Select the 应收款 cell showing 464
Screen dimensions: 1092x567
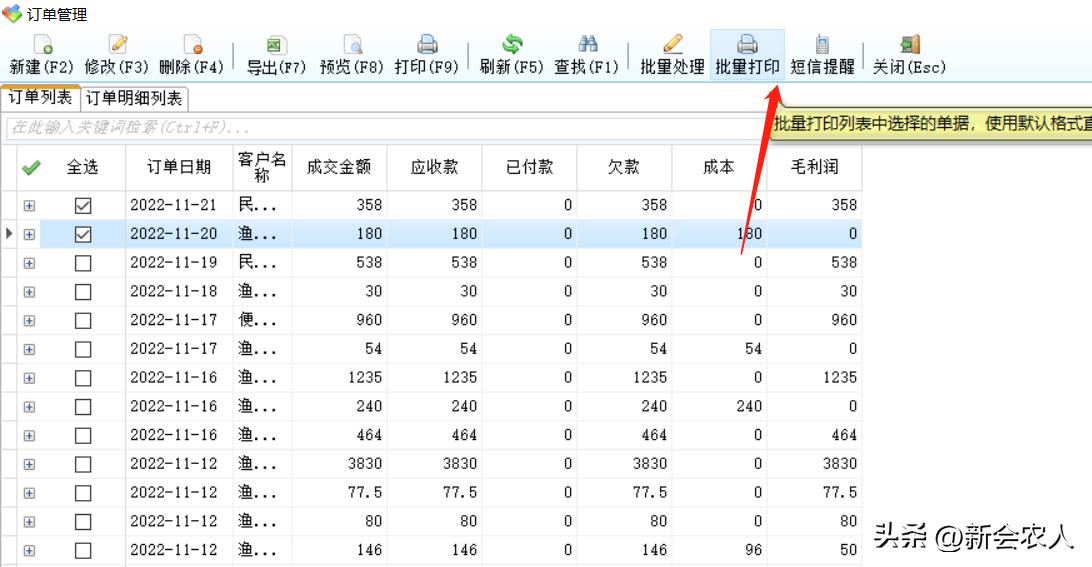(x=435, y=435)
